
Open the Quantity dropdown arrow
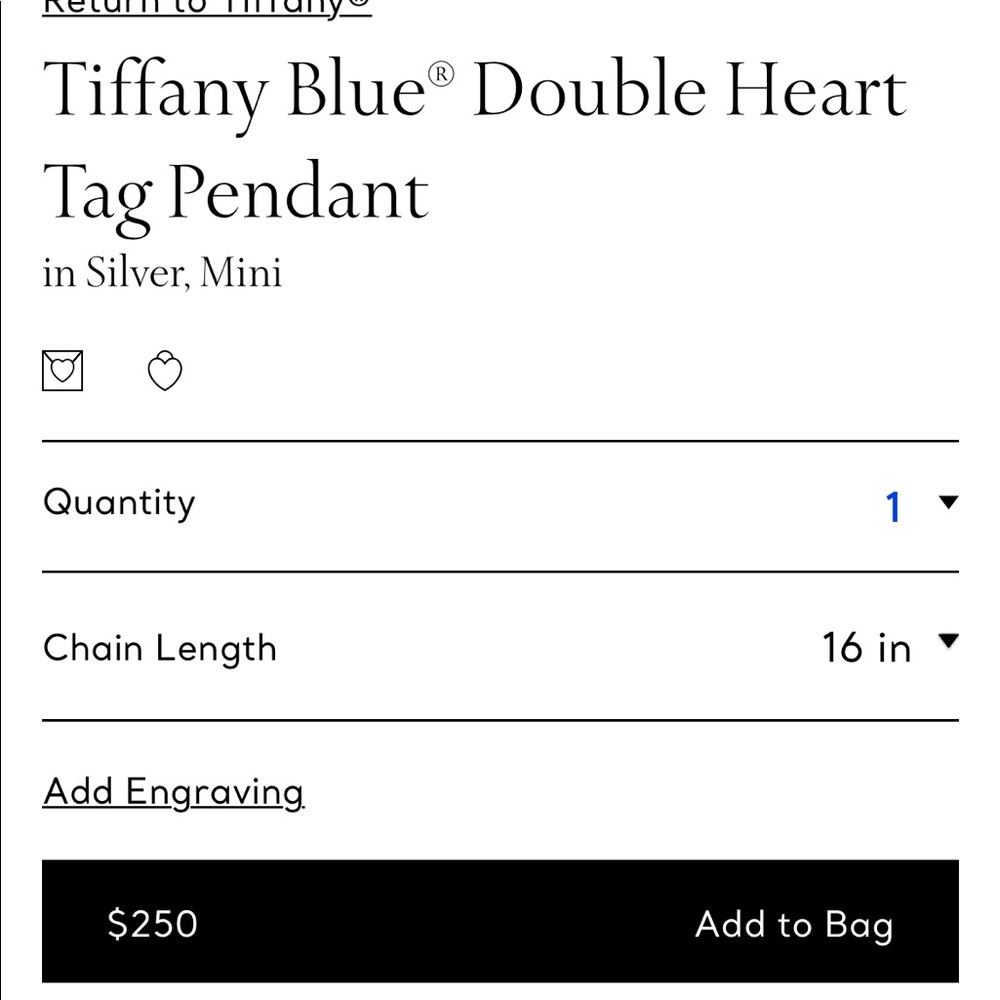(x=948, y=503)
